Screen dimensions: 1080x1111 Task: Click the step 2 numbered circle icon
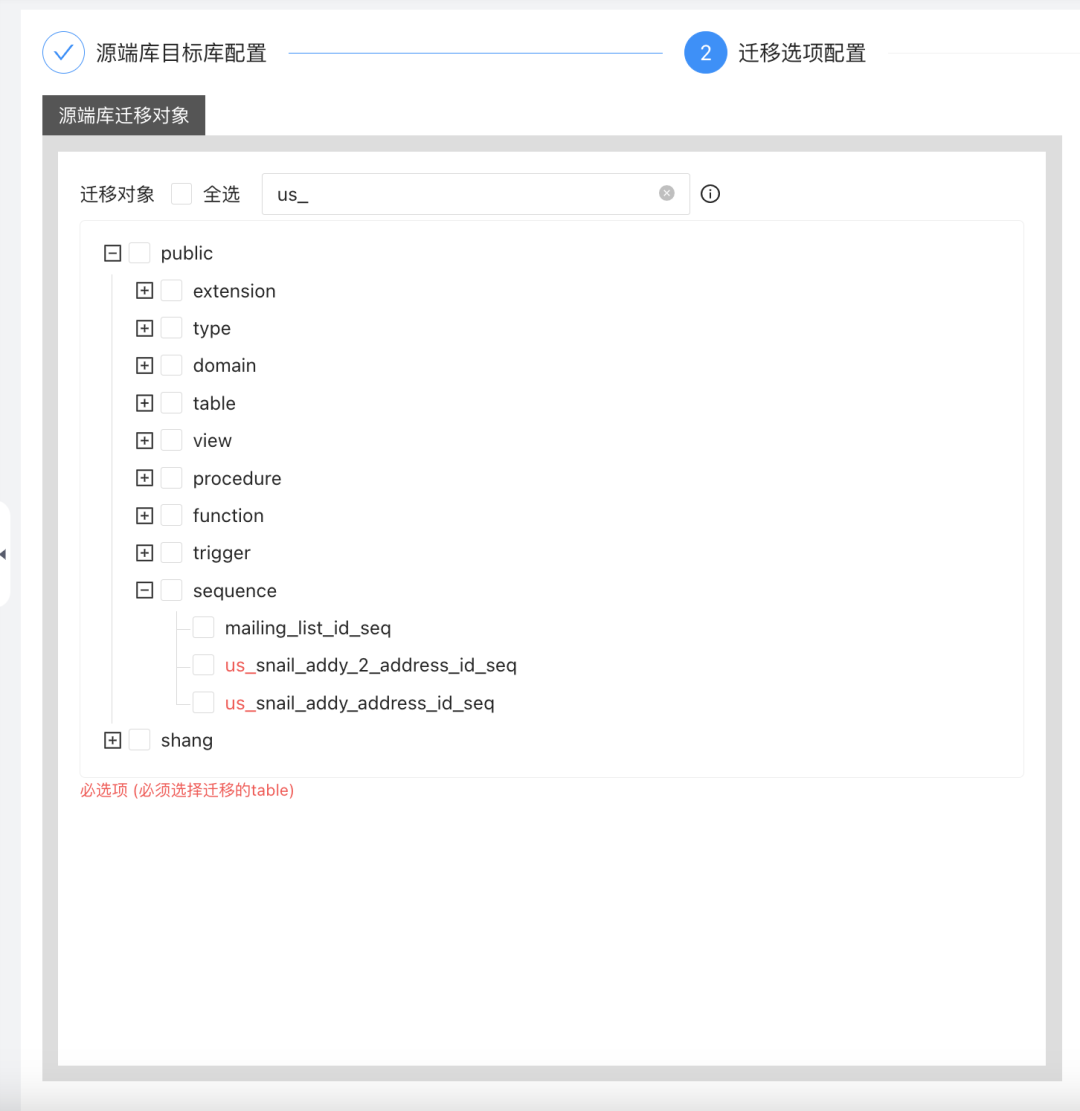click(x=705, y=52)
